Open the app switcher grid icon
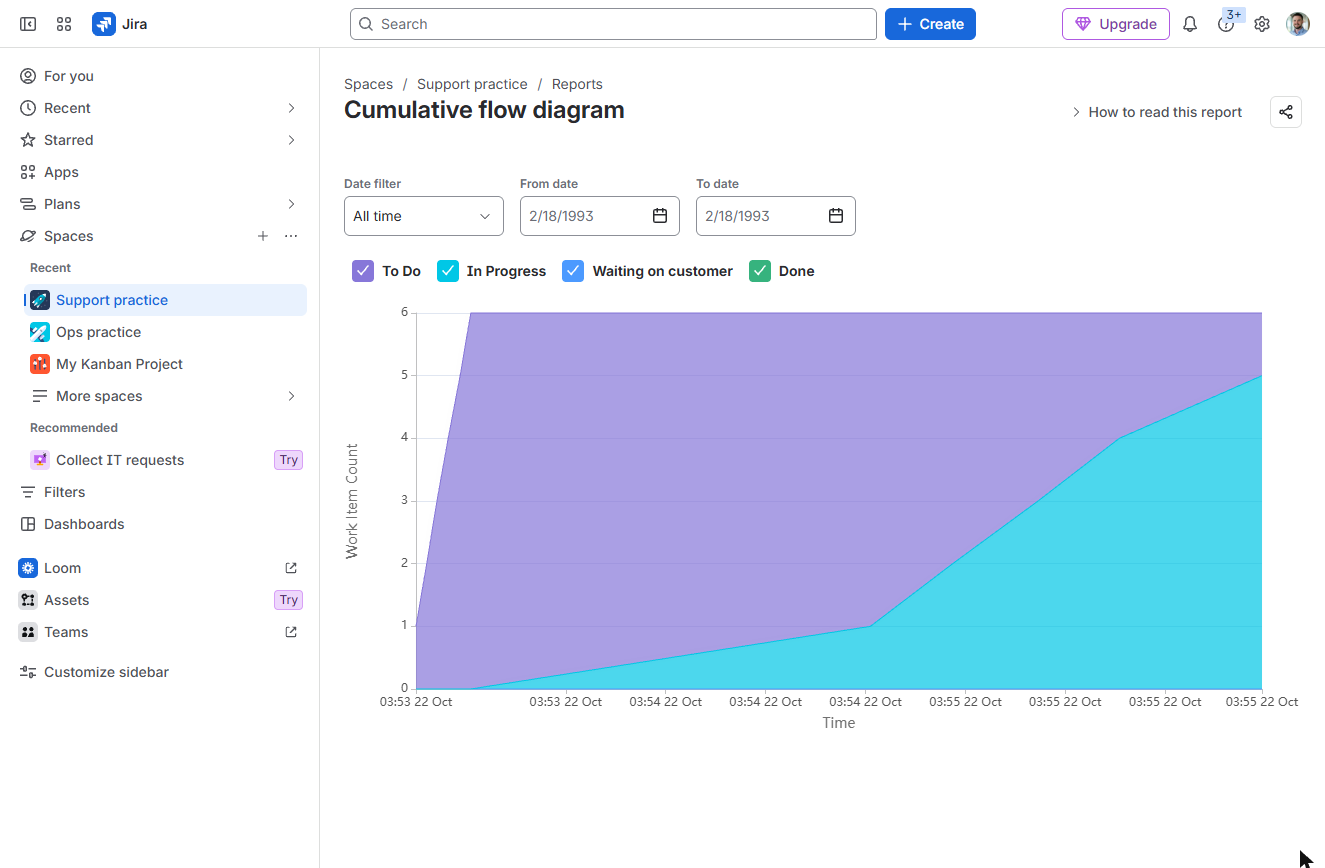 coord(64,24)
